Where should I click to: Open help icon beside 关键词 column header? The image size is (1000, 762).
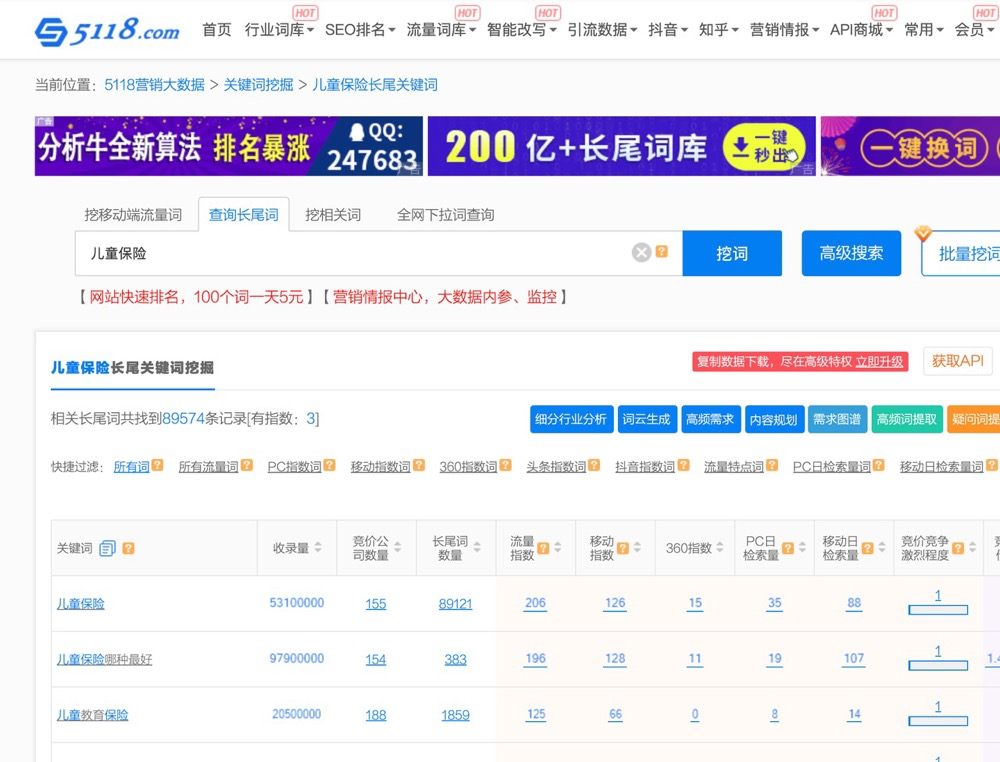click(x=128, y=548)
